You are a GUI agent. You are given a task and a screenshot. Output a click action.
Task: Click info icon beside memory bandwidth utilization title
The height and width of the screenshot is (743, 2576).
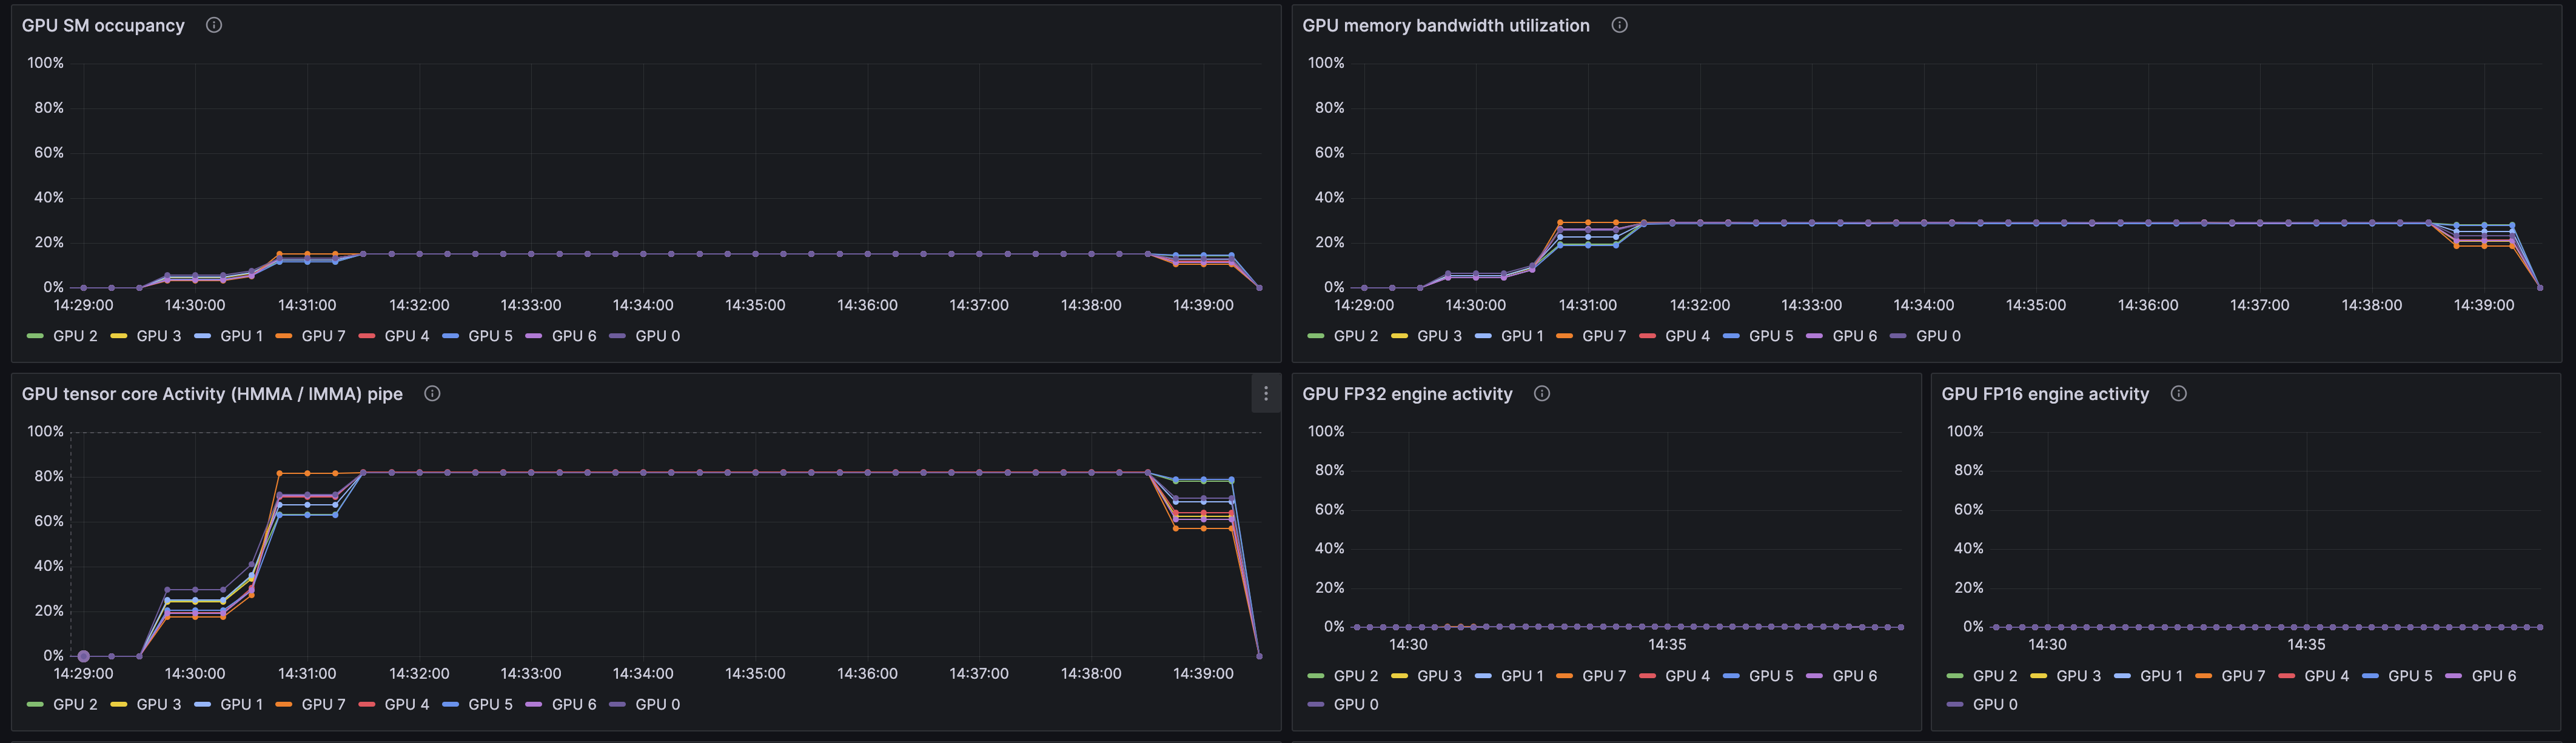pos(1619,25)
